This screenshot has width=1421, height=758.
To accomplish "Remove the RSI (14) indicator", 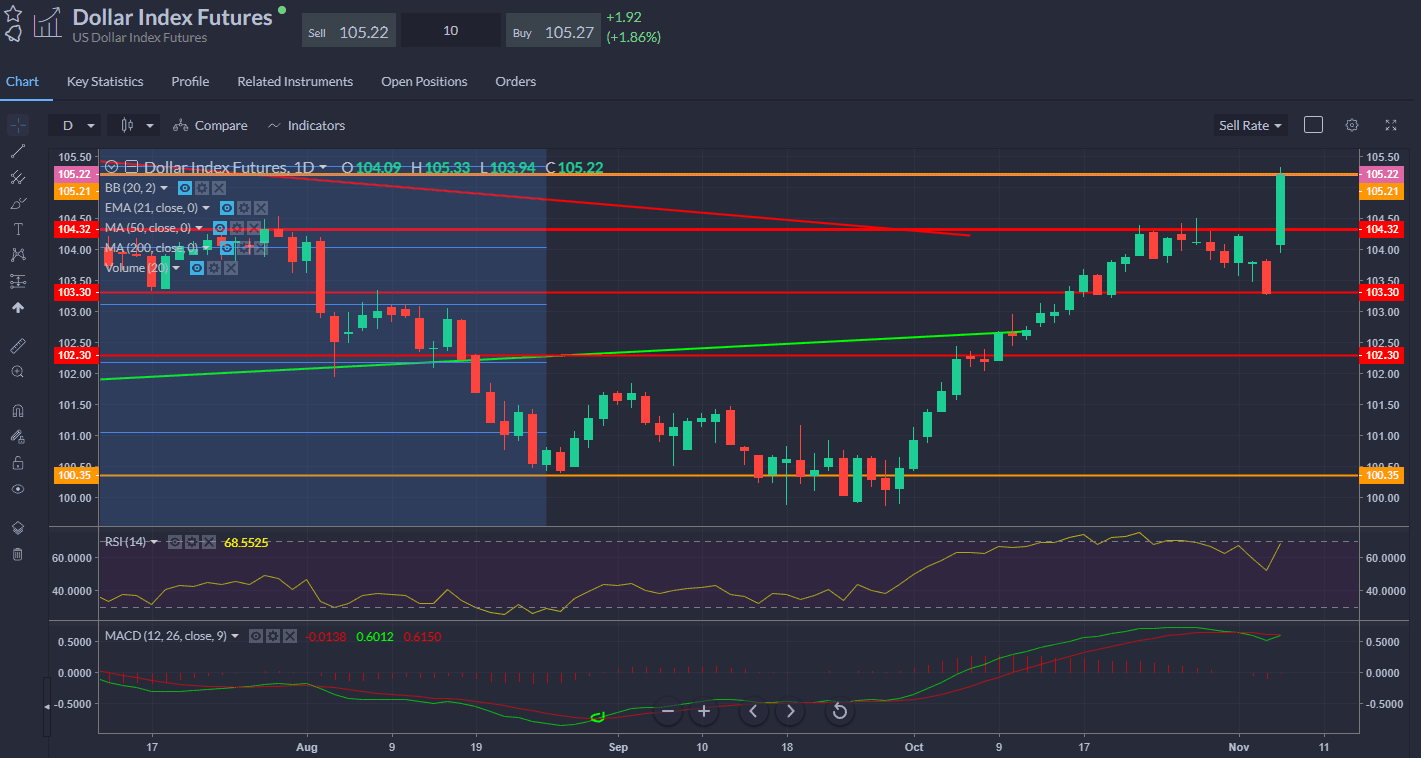I will click(x=209, y=542).
